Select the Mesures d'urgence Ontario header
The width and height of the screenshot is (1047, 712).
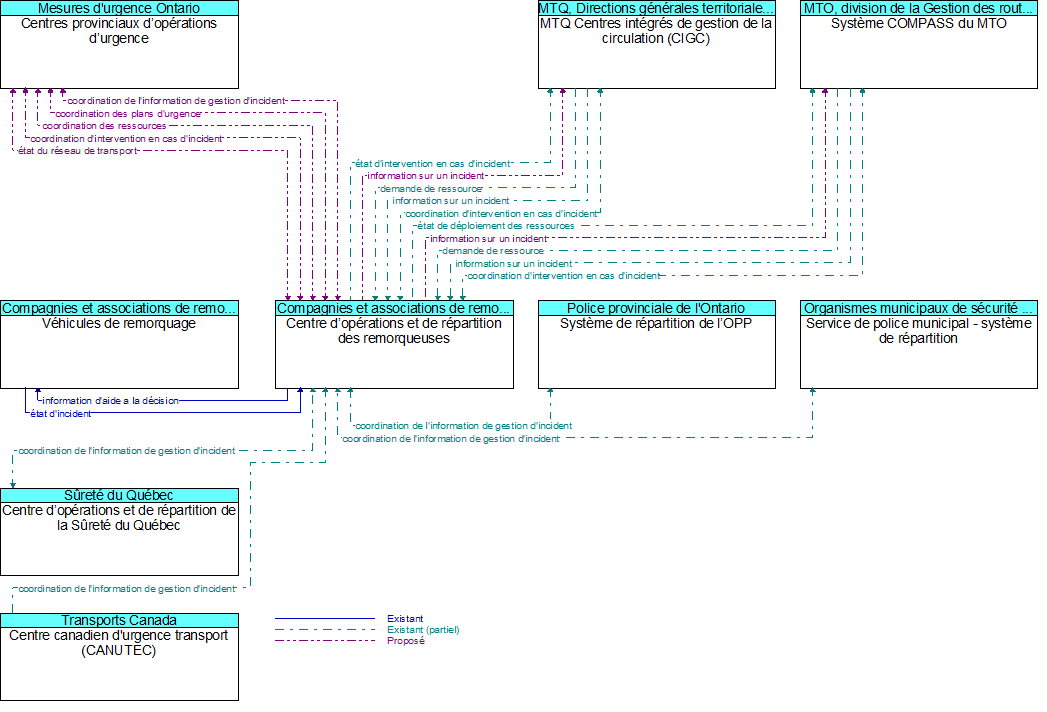(119, 8)
